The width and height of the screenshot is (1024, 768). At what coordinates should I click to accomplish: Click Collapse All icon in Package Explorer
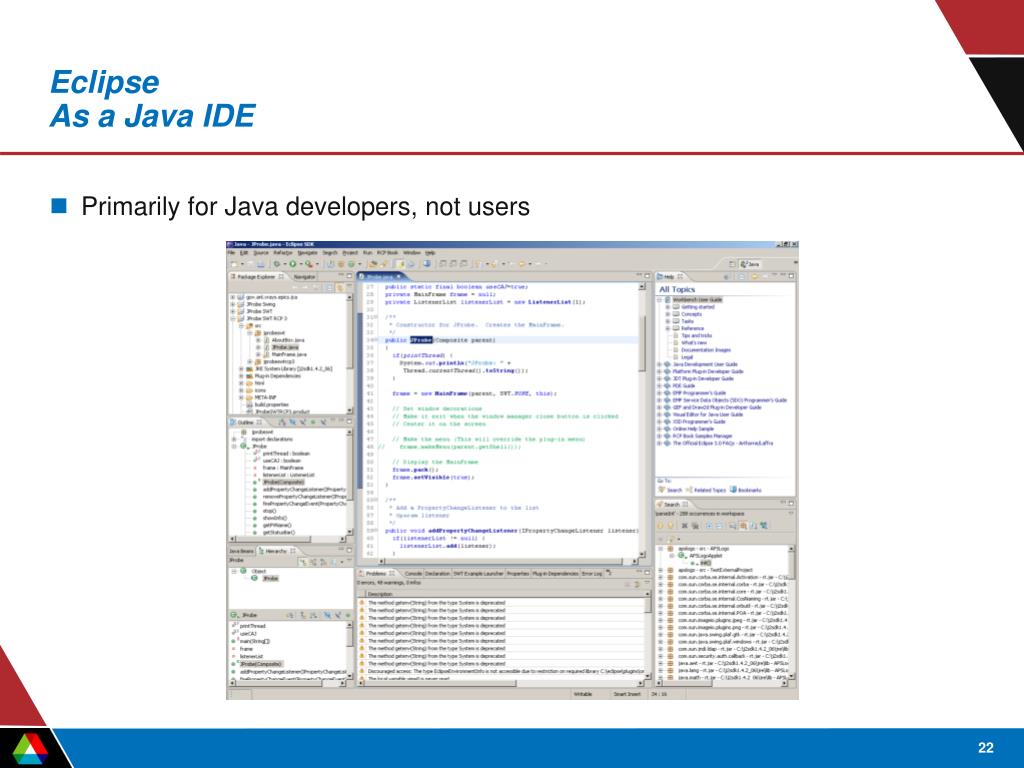328,287
